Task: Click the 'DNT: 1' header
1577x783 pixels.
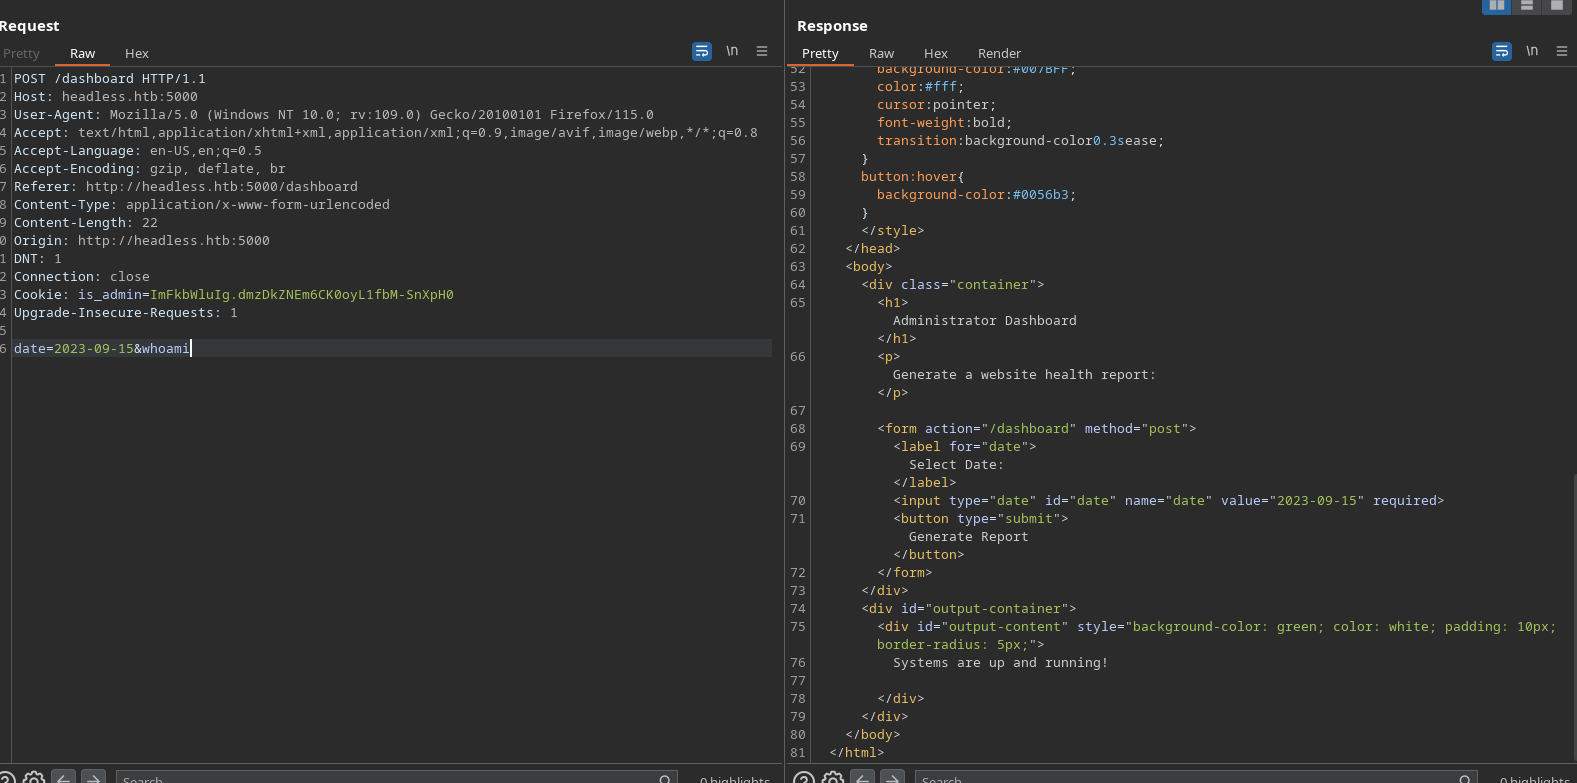Action: [x=38, y=259]
